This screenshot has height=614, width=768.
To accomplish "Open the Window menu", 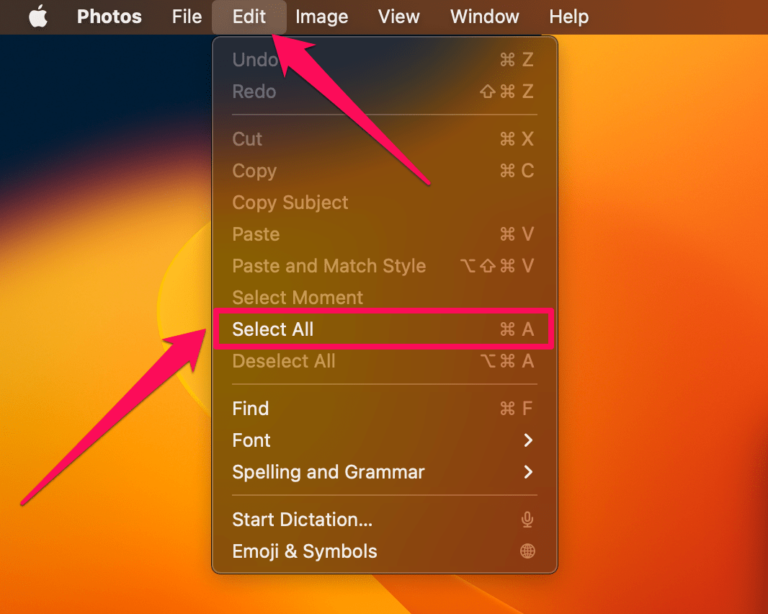I will pyautogui.click(x=485, y=17).
